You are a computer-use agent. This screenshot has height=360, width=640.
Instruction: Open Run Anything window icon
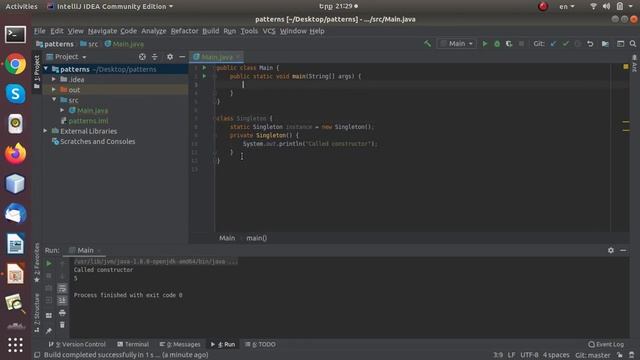pyautogui.click(x=620, y=44)
